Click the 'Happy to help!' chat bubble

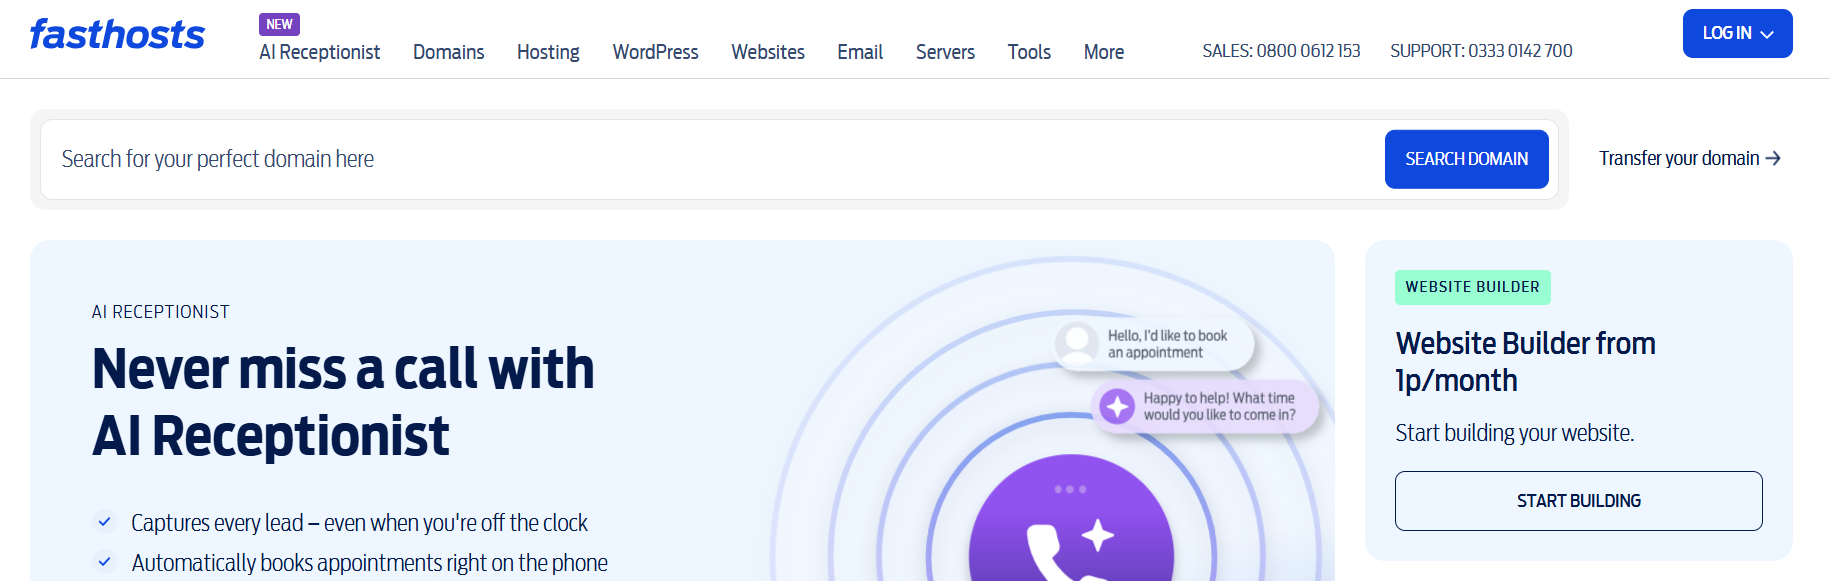point(1206,406)
